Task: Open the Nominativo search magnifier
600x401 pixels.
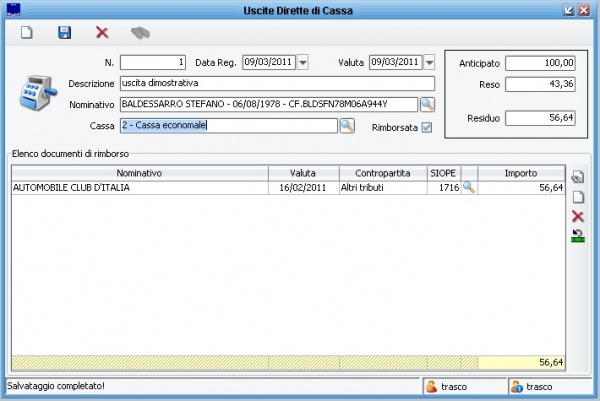Action: click(x=427, y=104)
